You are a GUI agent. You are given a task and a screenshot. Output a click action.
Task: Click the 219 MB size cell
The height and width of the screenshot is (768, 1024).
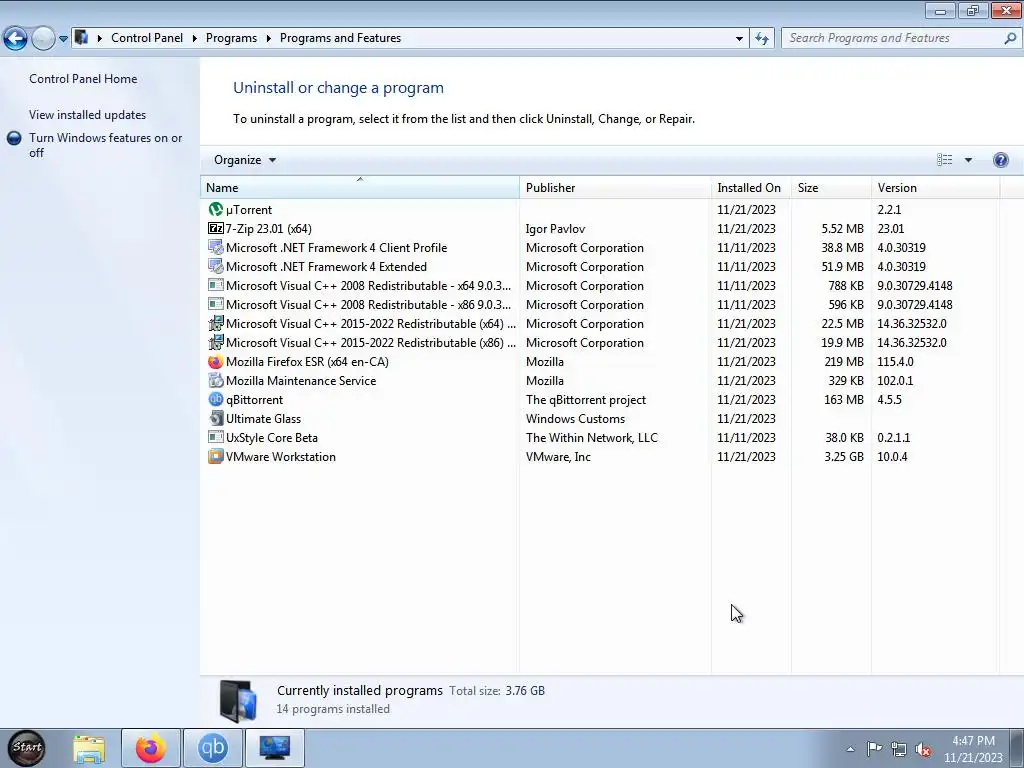(844, 361)
